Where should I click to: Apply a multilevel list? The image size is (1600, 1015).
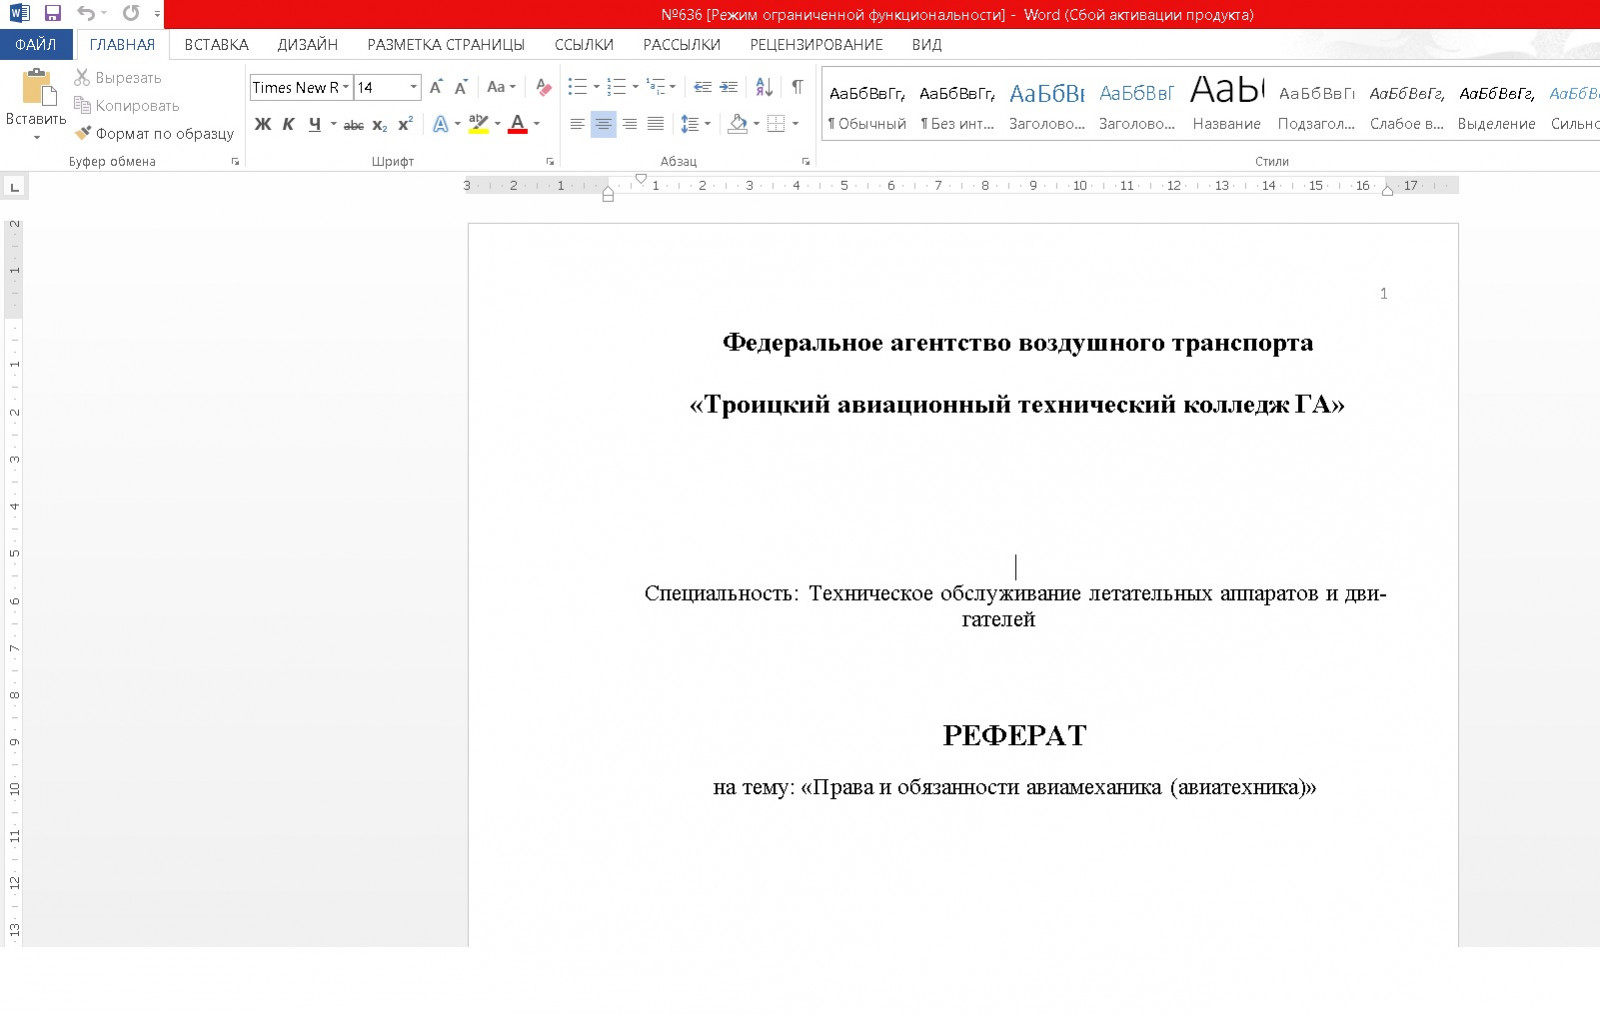coord(656,88)
